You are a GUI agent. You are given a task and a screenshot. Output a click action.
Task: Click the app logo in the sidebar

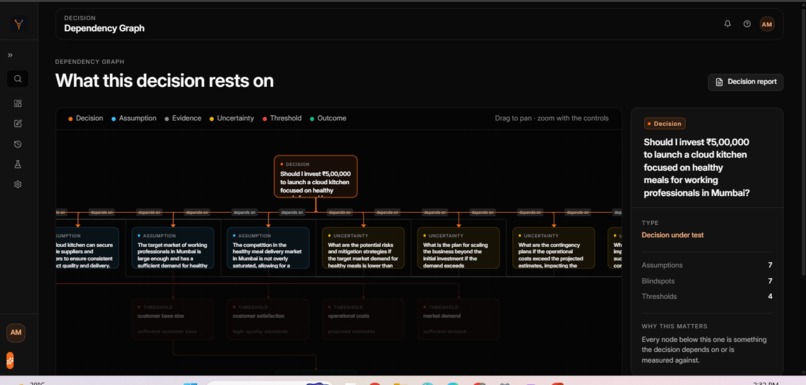[x=19, y=24]
